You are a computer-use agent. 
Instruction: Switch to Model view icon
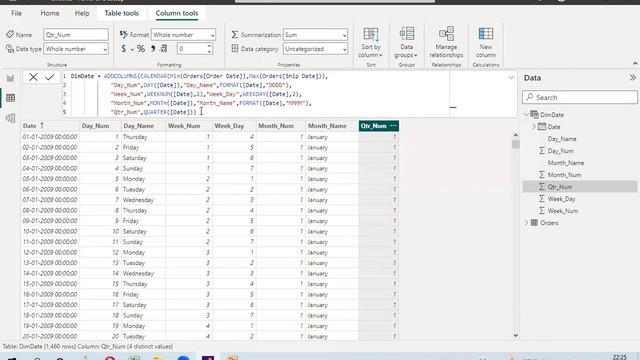point(10,118)
